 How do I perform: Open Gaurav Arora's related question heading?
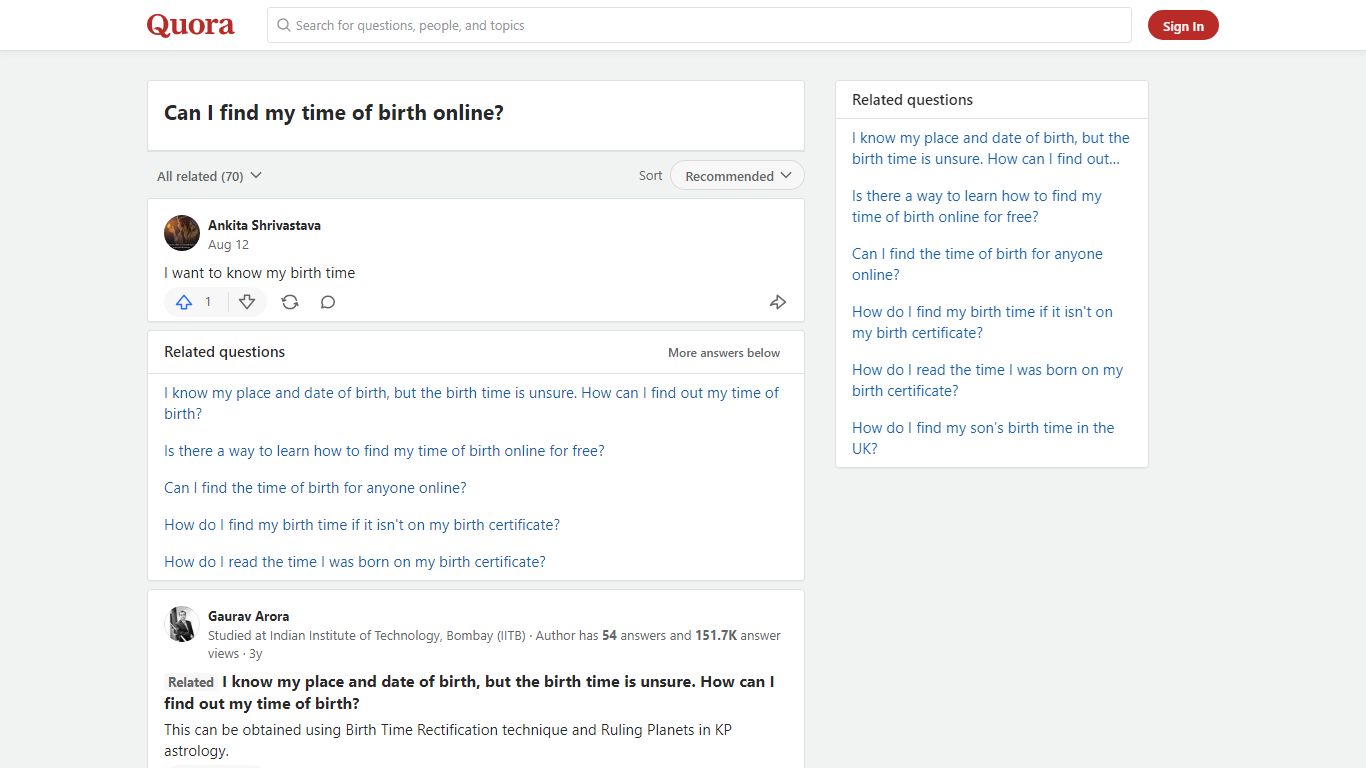[x=469, y=692]
